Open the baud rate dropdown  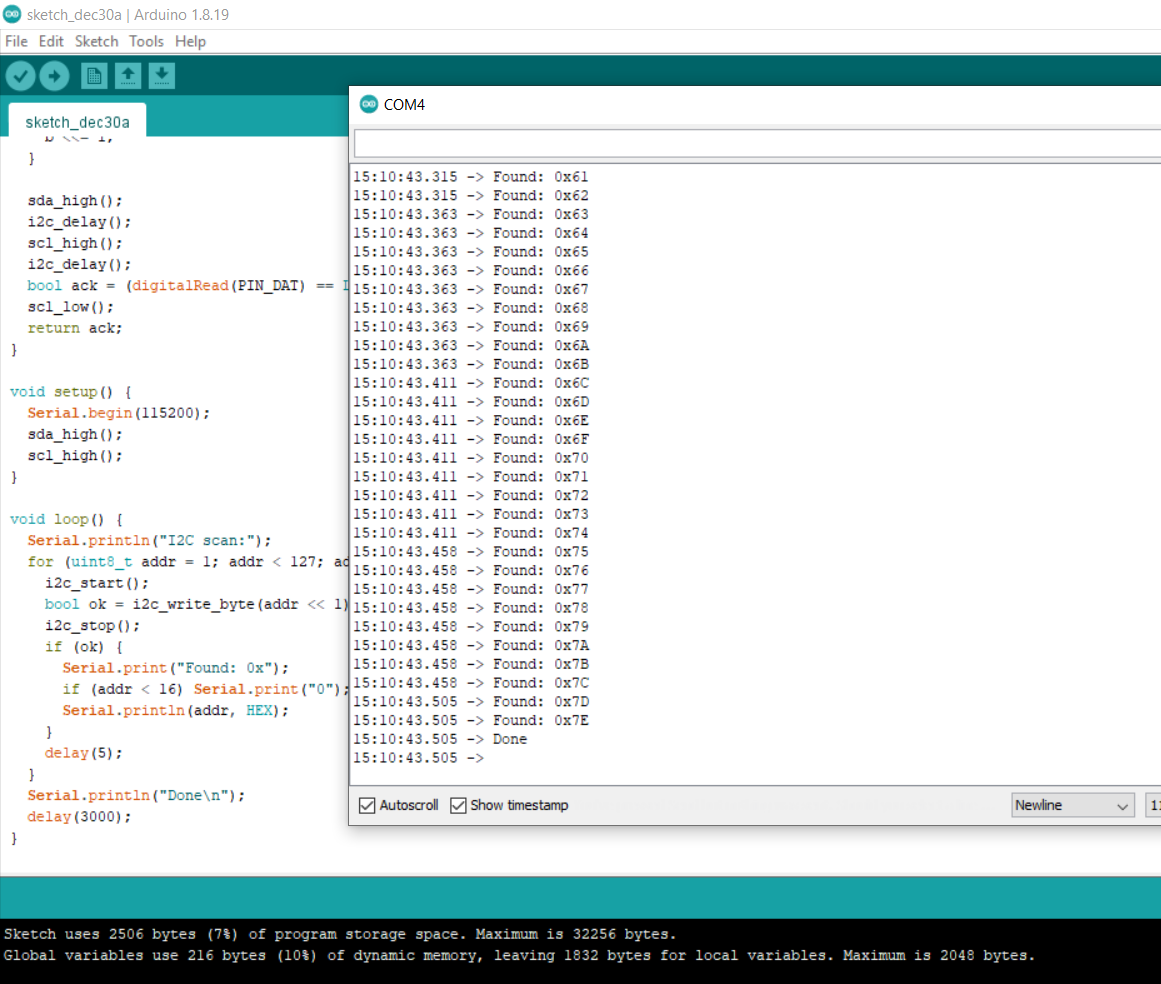(1153, 805)
